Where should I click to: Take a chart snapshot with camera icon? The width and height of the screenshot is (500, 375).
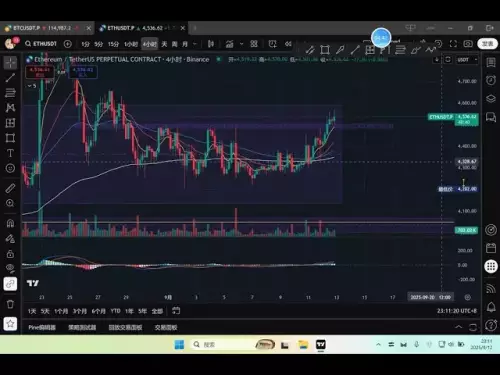click(x=468, y=44)
